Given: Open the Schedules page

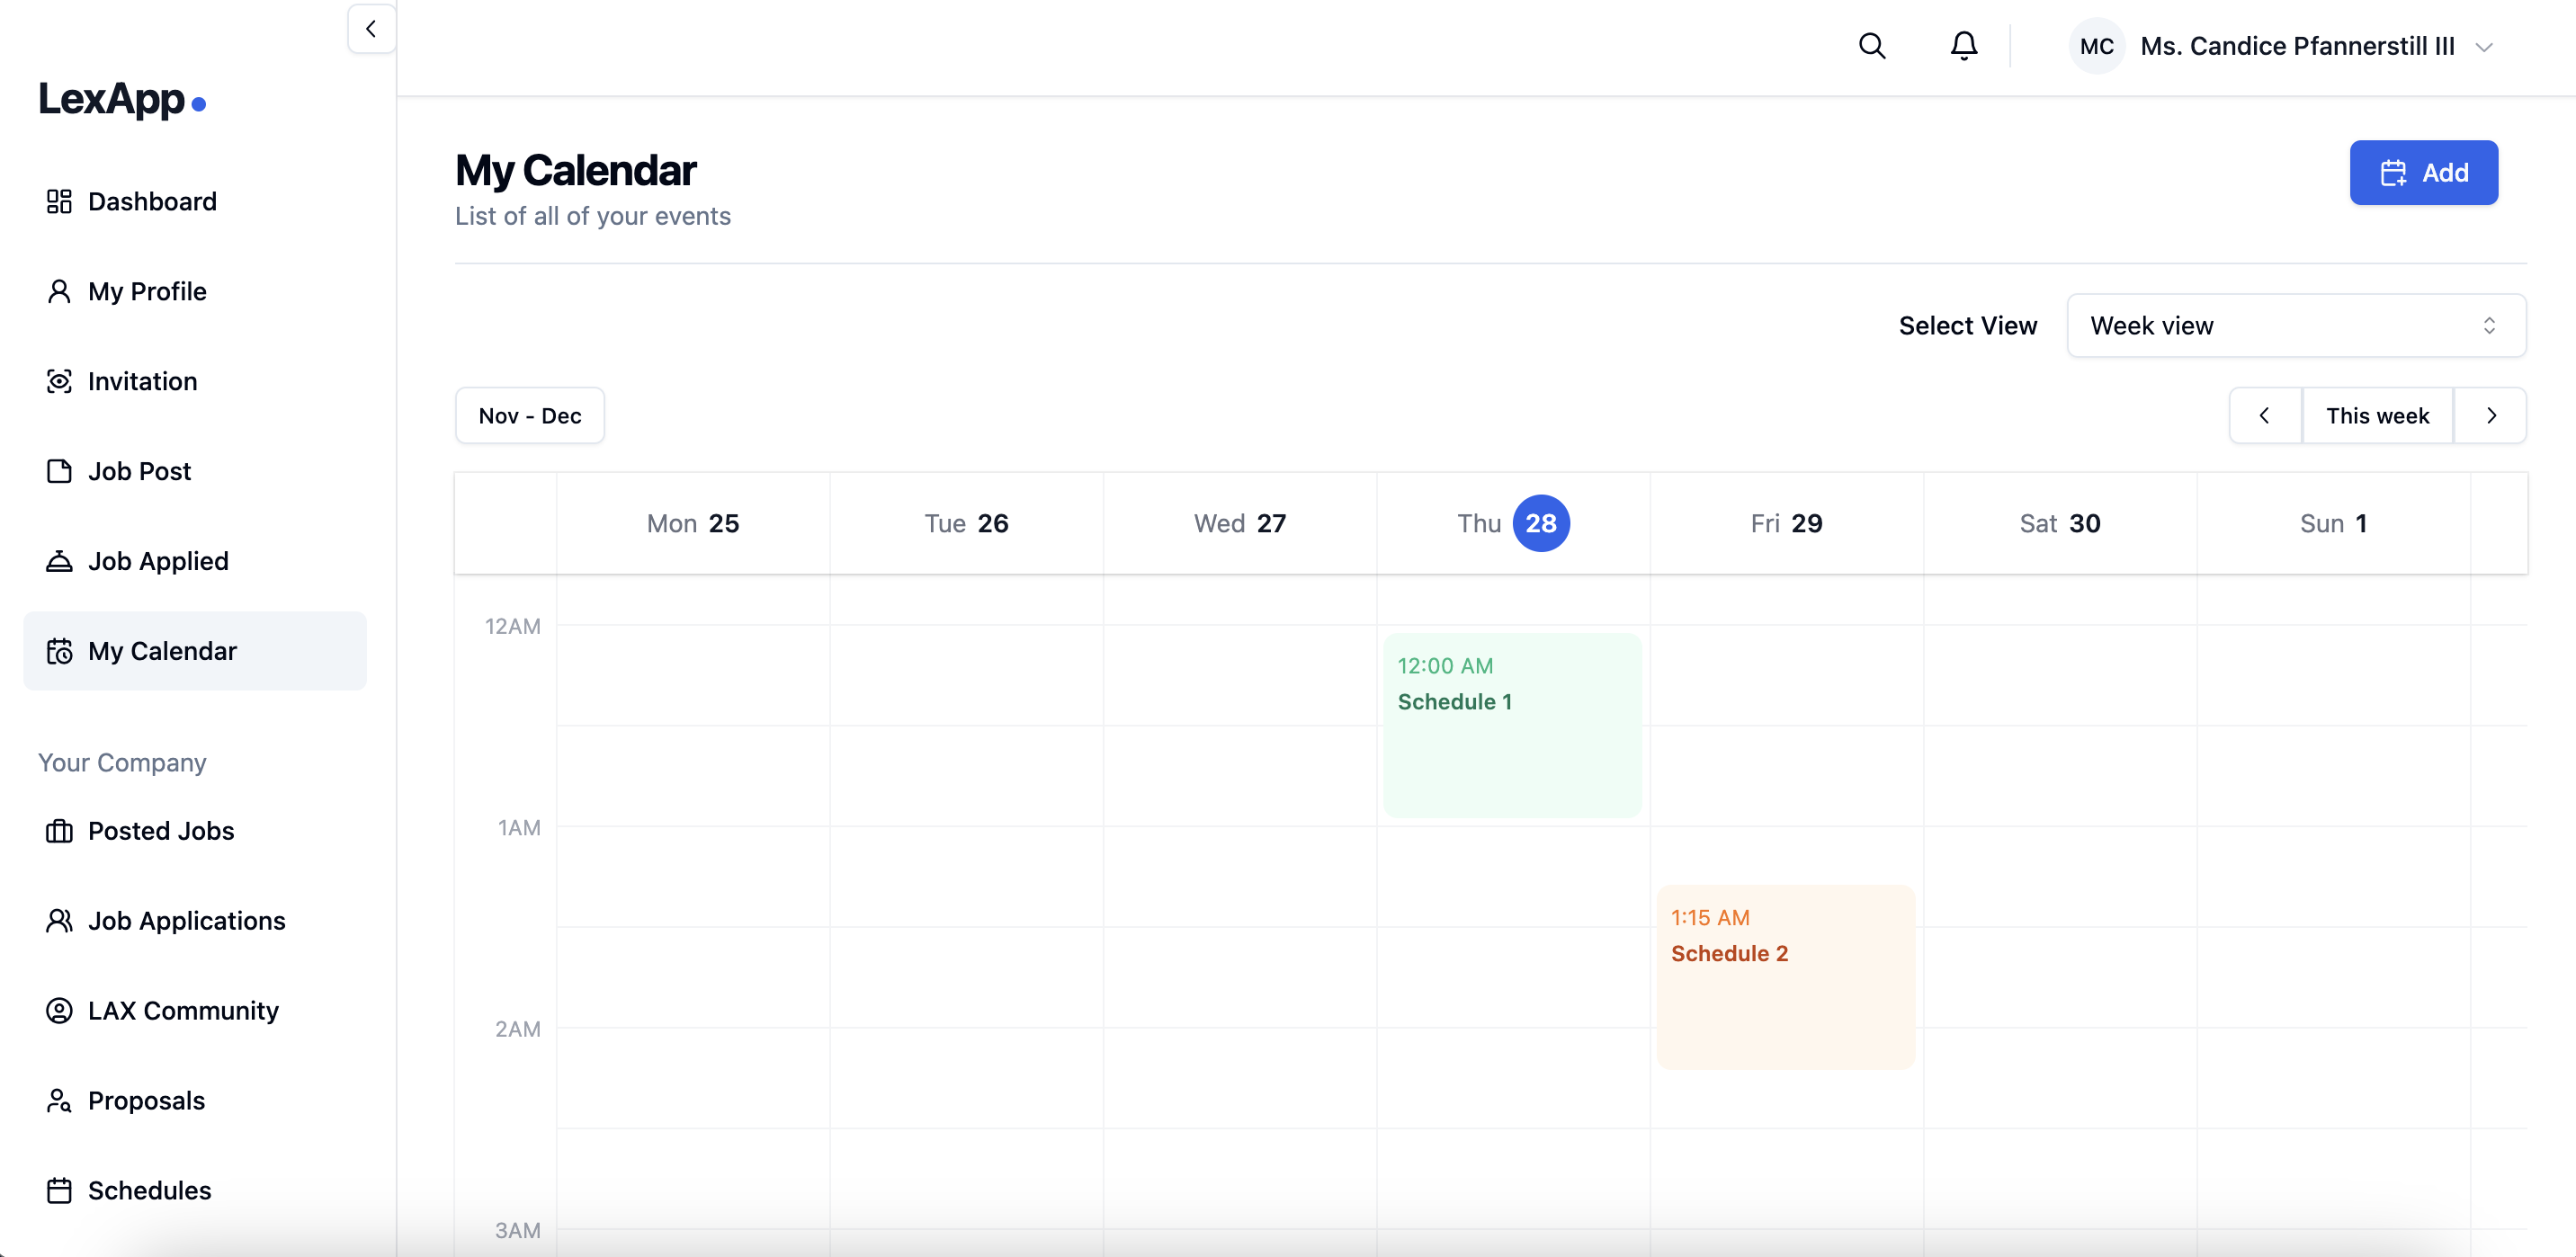Looking at the screenshot, I should pyautogui.click(x=195, y=1191).
